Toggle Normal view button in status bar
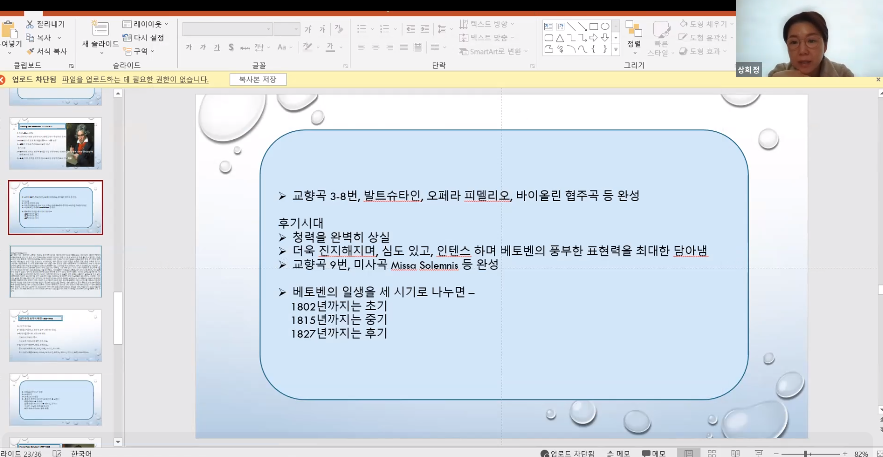The height and width of the screenshot is (457, 883). [x=688, y=453]
